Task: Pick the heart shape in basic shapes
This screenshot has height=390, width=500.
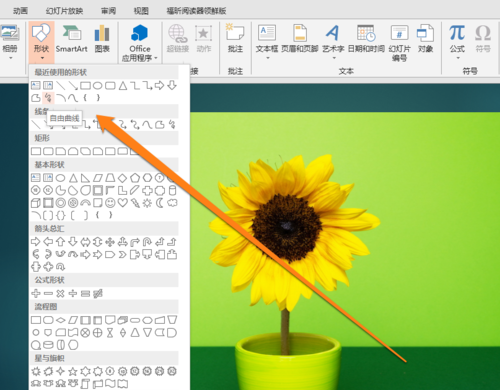Action: (123, 202)
